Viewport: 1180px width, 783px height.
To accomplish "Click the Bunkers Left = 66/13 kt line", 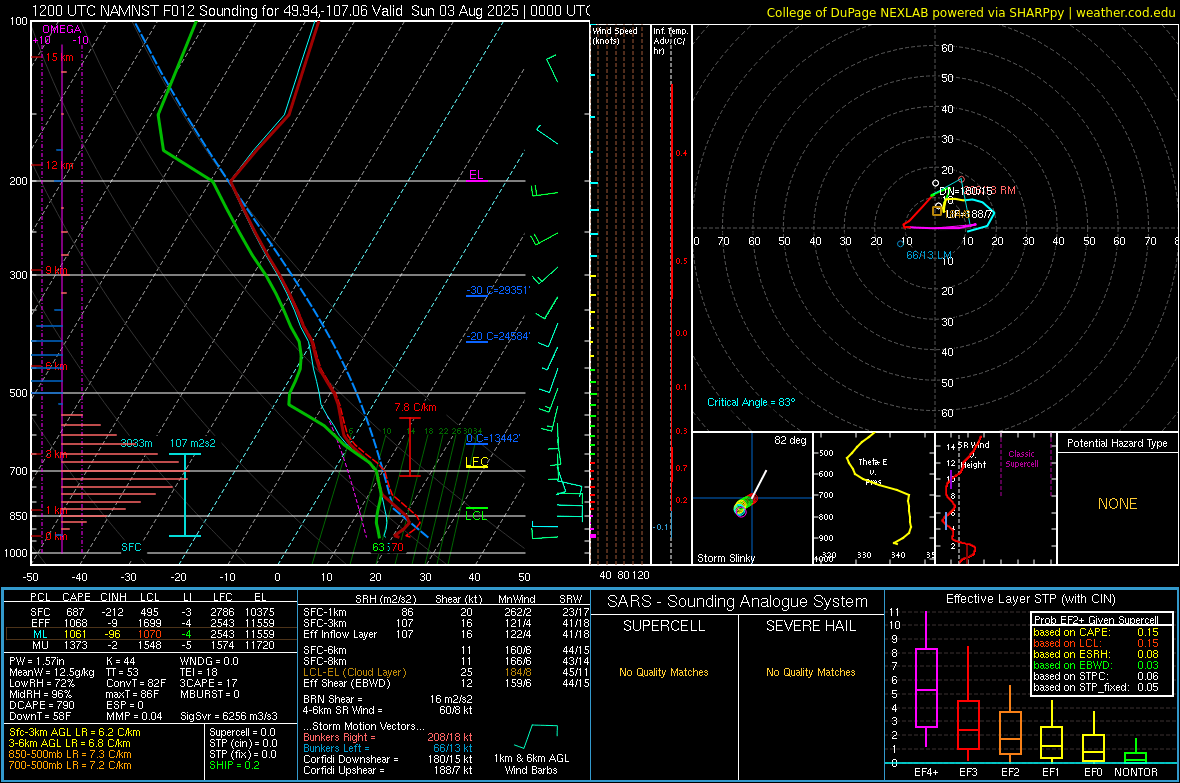I will click(x=388, y=748).
